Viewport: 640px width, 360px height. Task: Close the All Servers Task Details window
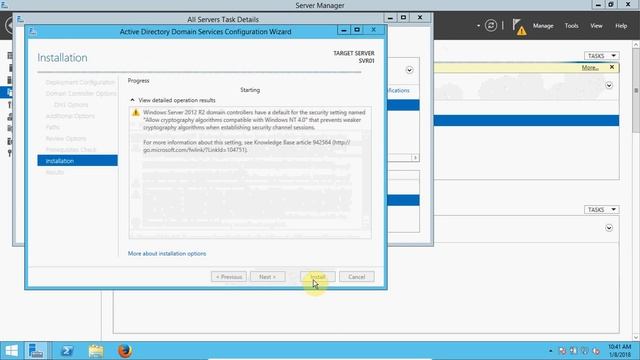[420, 18]
